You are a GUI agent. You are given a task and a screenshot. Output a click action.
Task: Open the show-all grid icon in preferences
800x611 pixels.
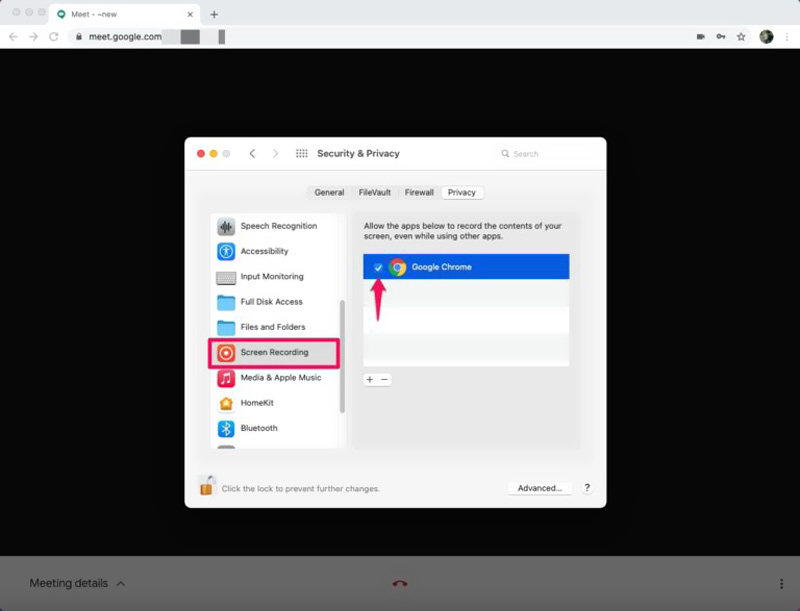pyautogui.click(x=302, y=154)
